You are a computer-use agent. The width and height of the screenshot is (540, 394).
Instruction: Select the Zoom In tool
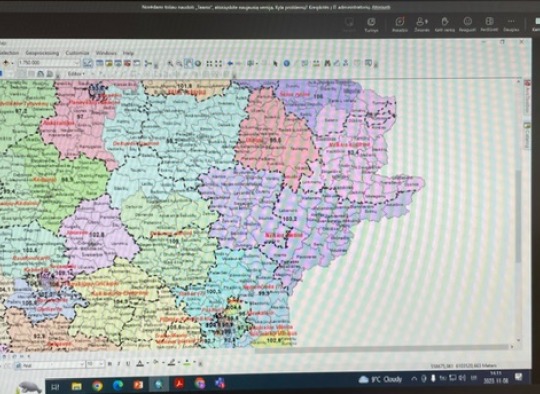pos(170,63)
